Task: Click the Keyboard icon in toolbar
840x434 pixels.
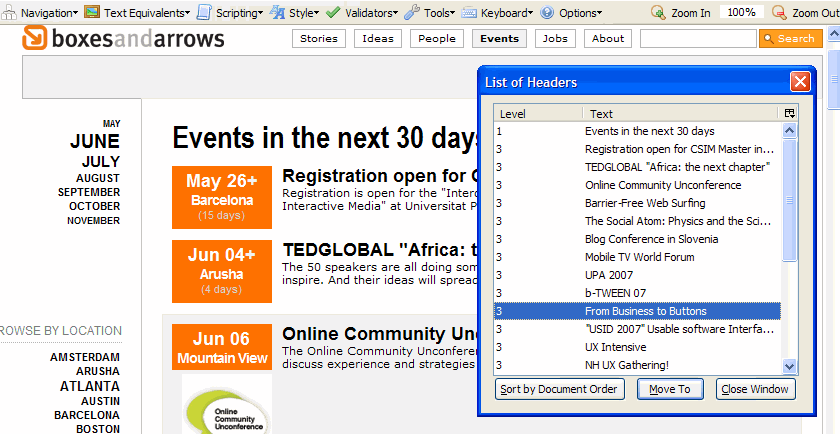Action: 469,12
